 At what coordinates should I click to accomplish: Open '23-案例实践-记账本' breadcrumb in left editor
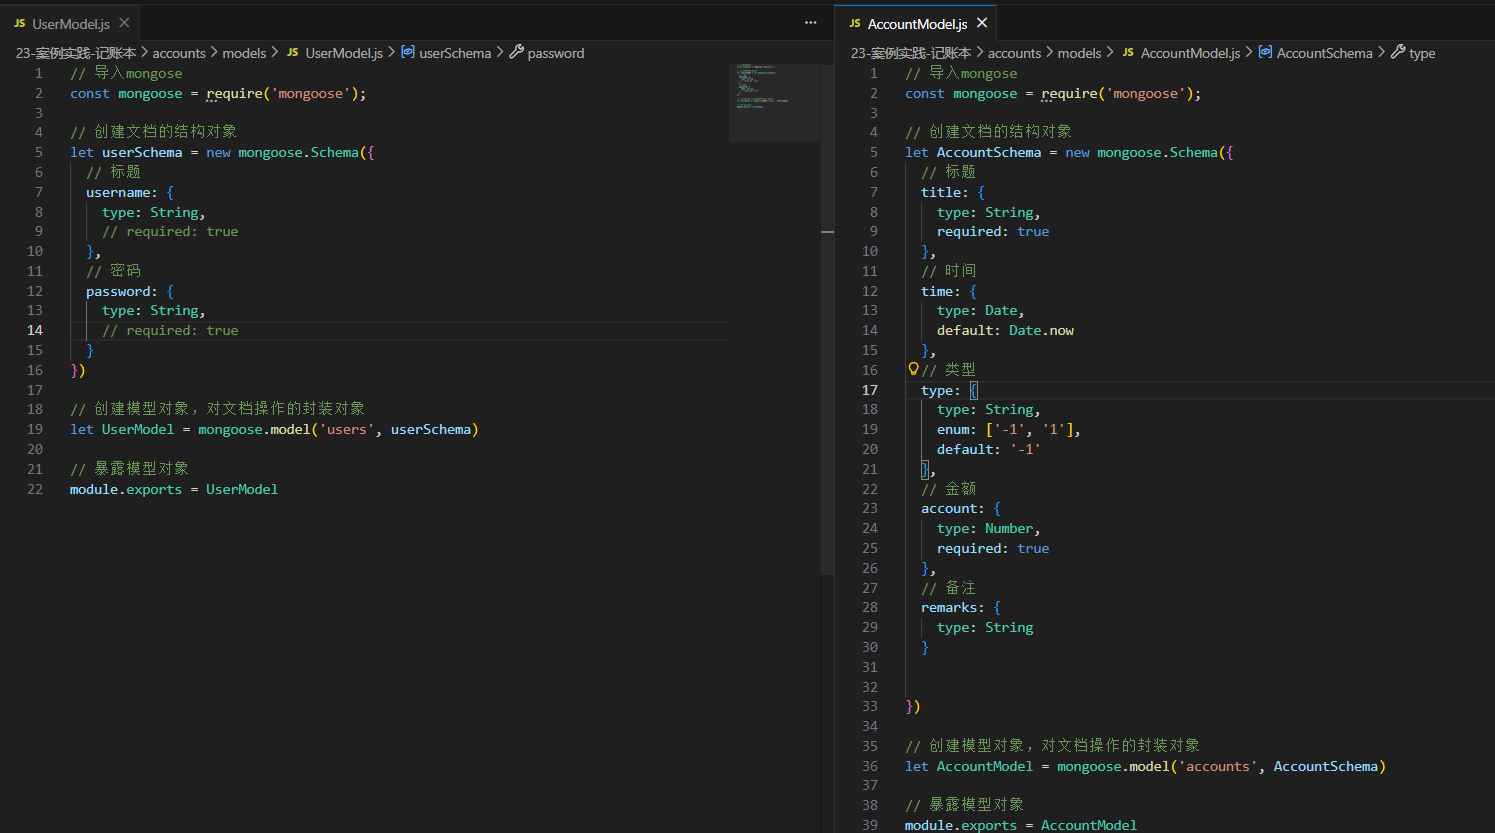tap(76, 53)
